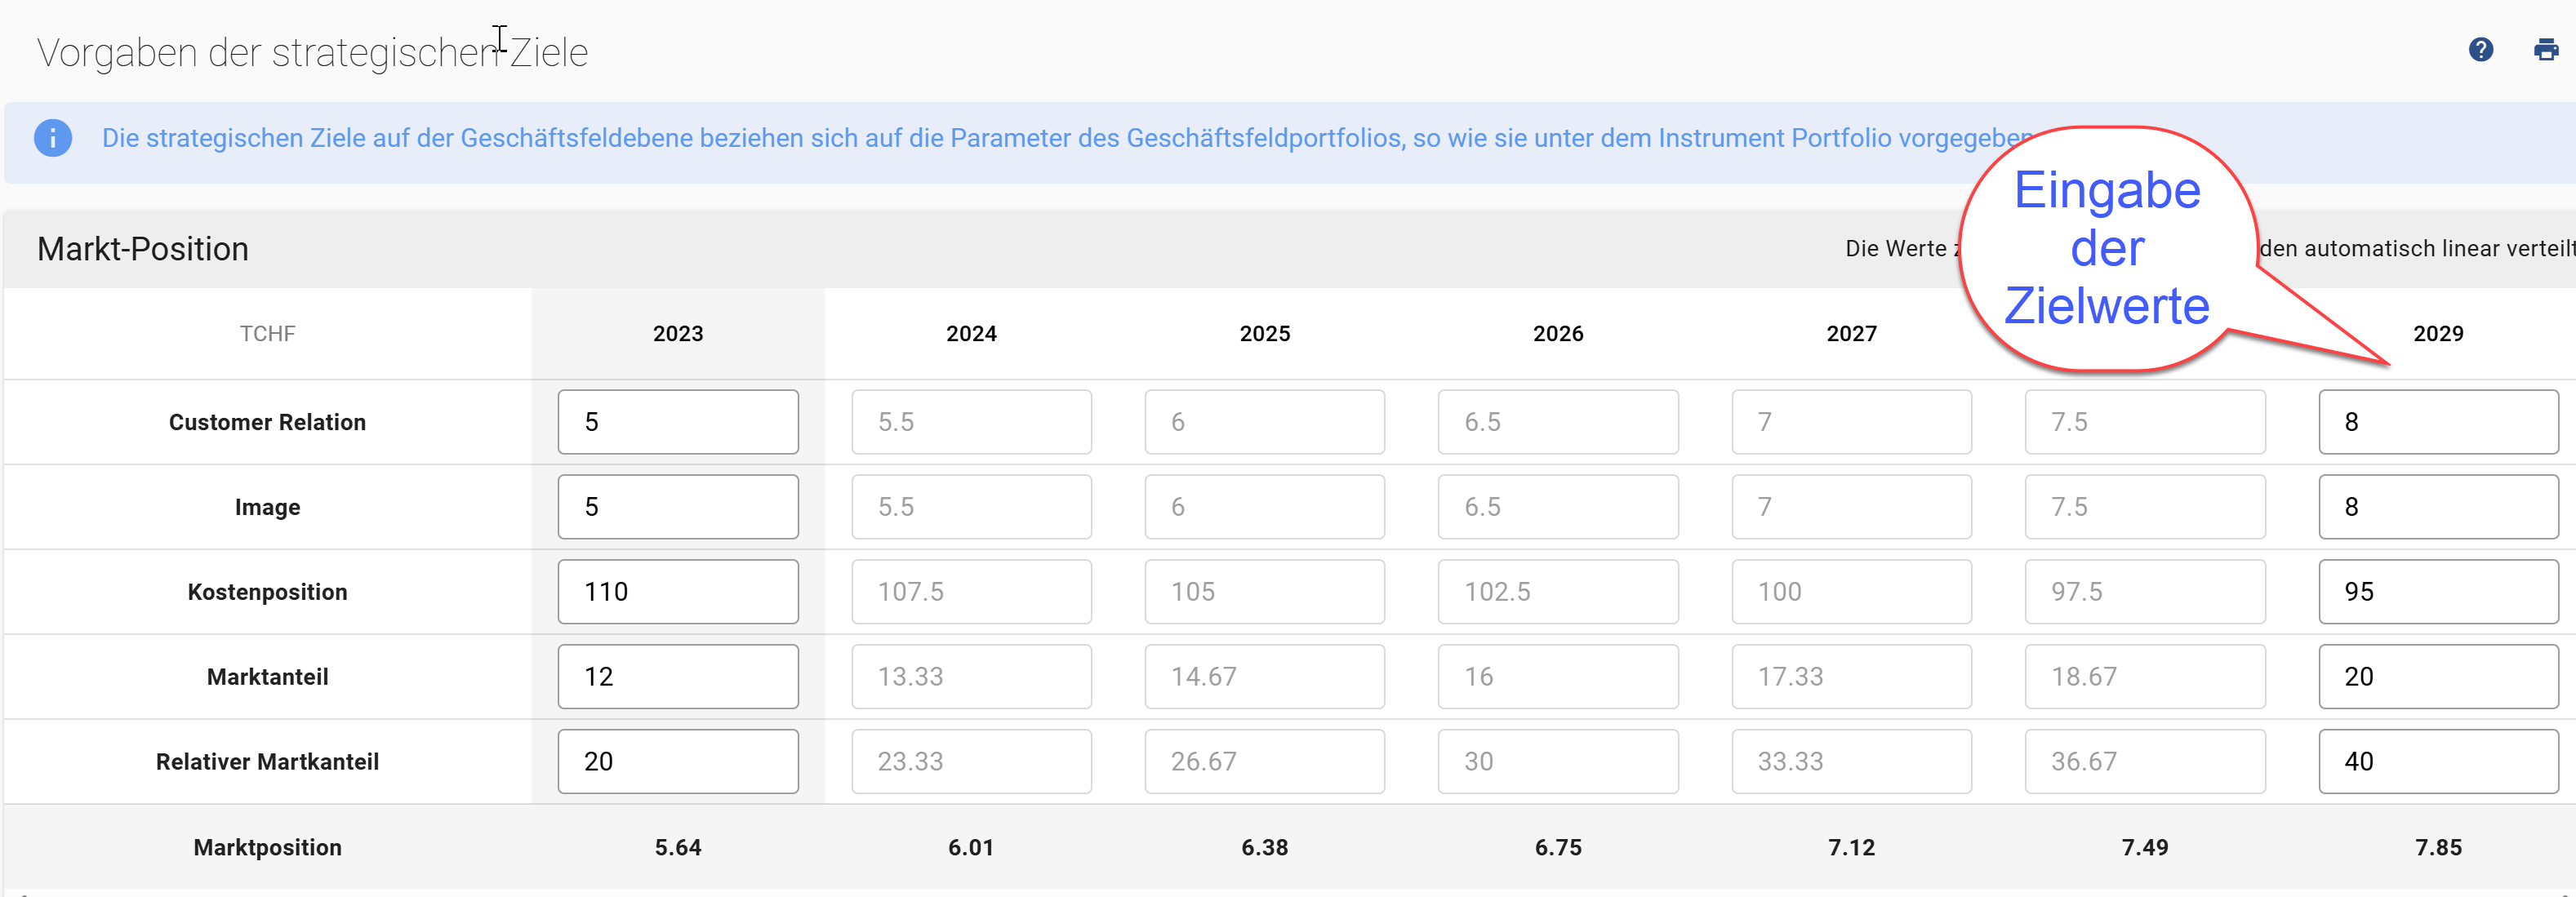The height and width of the screenshot is (897, 2576).
Task: Click the Markt-Position section heading
Action: click(x=143, y=249)
